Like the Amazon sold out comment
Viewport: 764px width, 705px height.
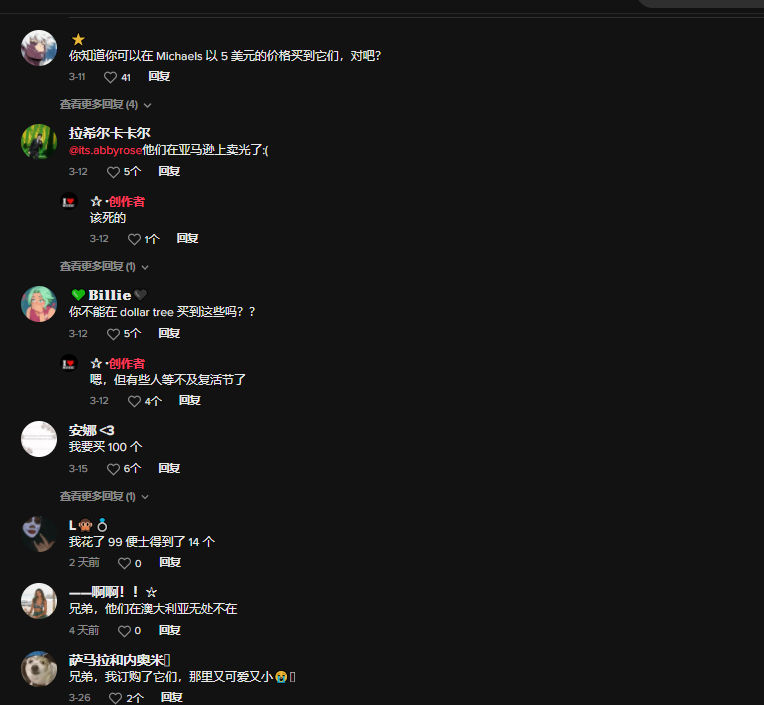coord(114,172)
